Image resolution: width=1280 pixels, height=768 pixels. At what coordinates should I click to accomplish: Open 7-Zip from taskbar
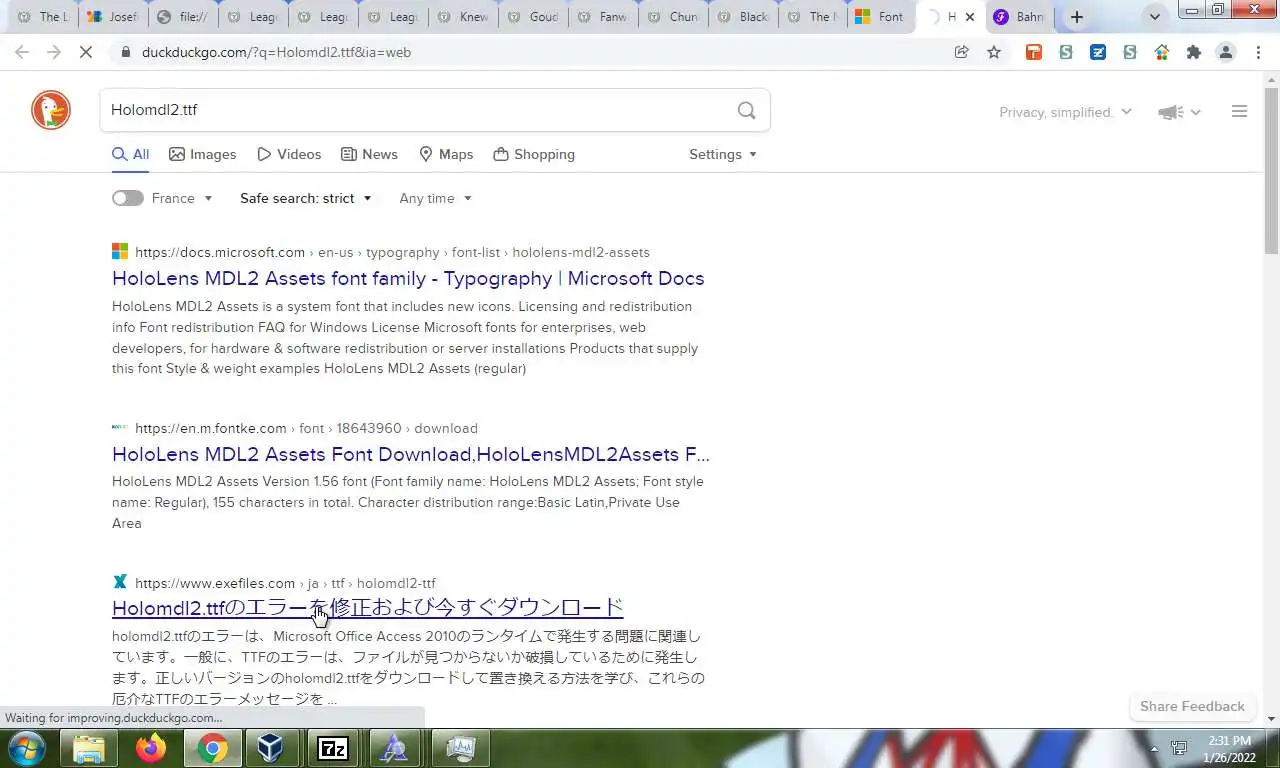[x=333, y=748]
